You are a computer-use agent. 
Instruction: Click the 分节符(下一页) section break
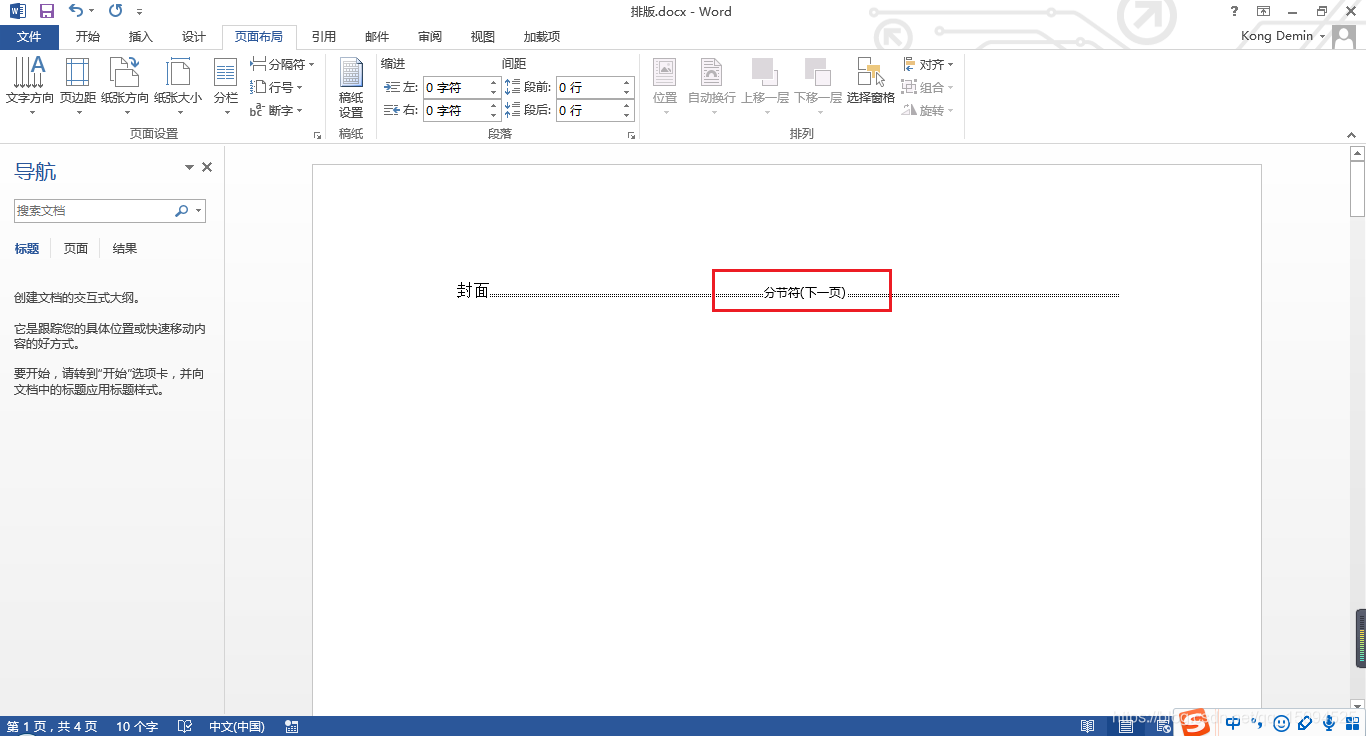coord(804,293)
